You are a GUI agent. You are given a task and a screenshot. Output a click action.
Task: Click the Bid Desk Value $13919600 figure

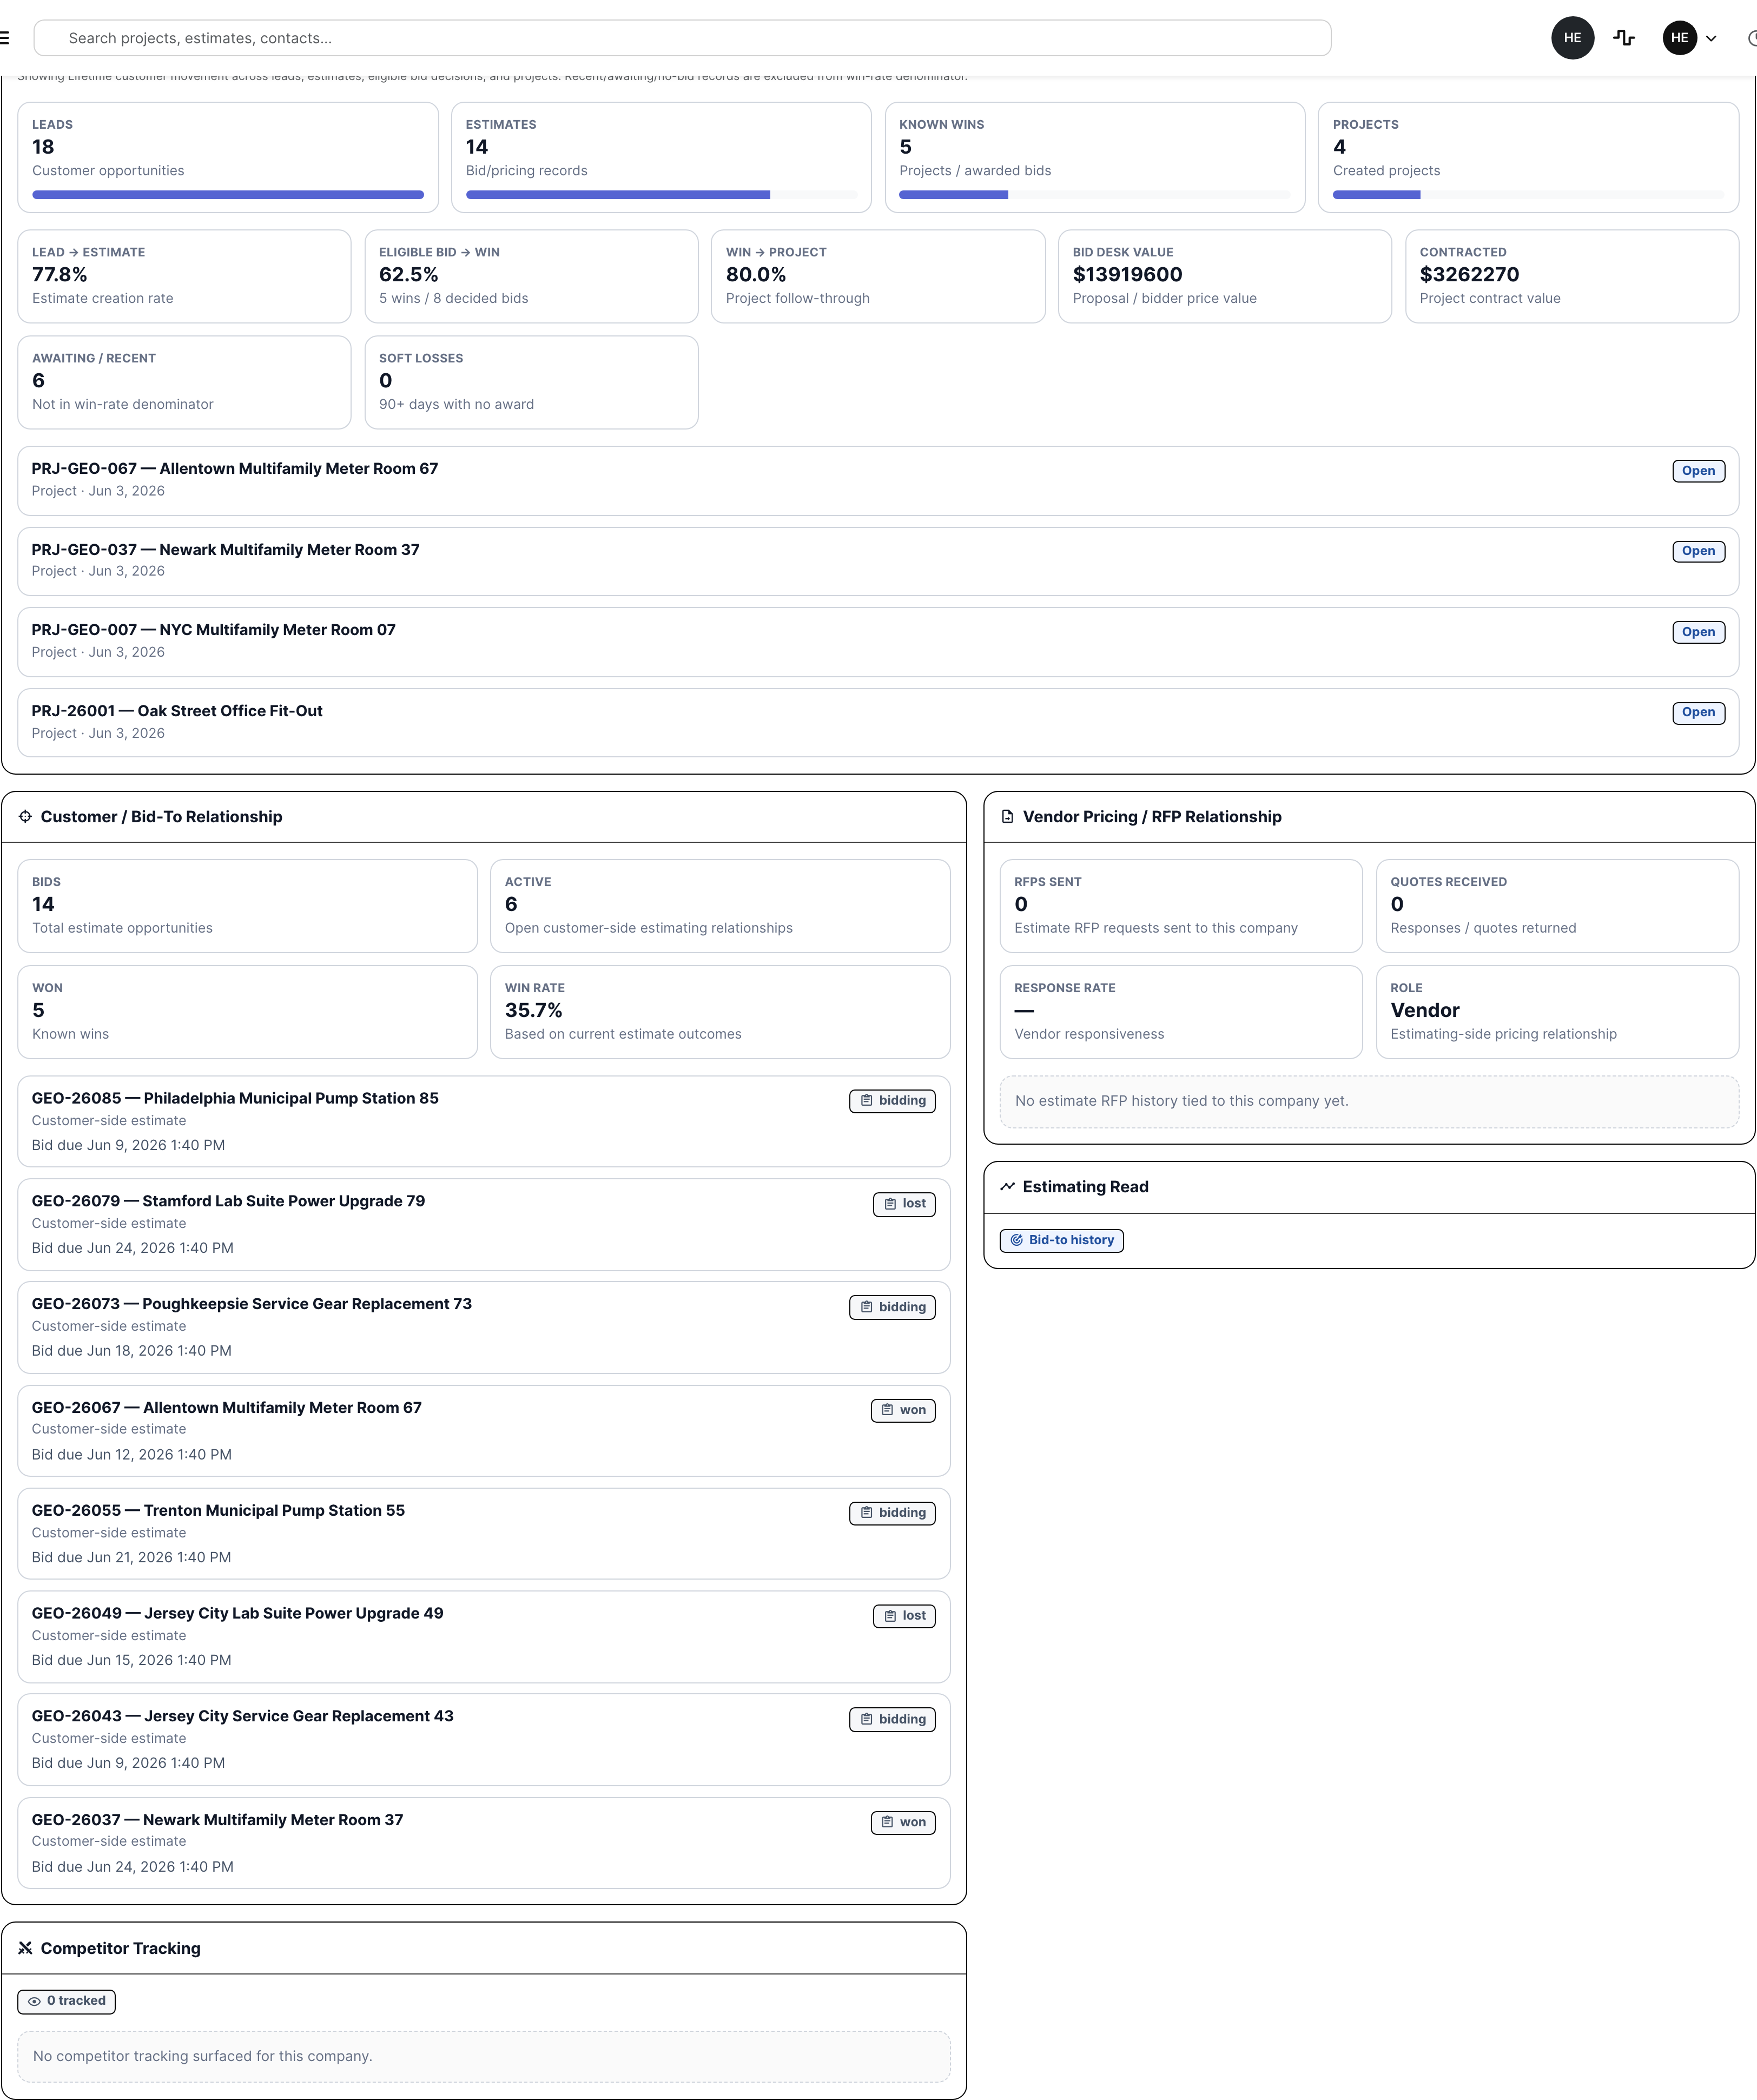1127,274
